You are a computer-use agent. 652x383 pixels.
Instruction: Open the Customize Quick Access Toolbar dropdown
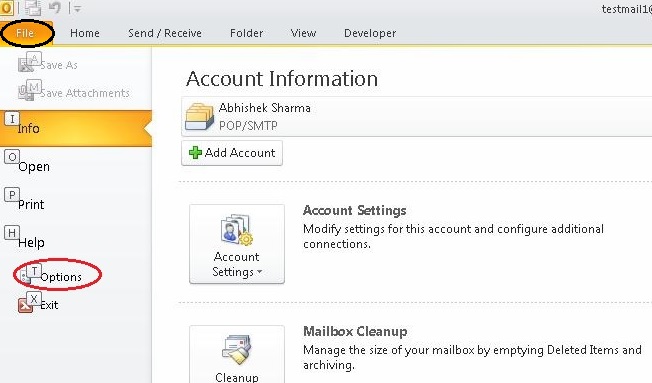pyautogui.click(x=77, y=8)
